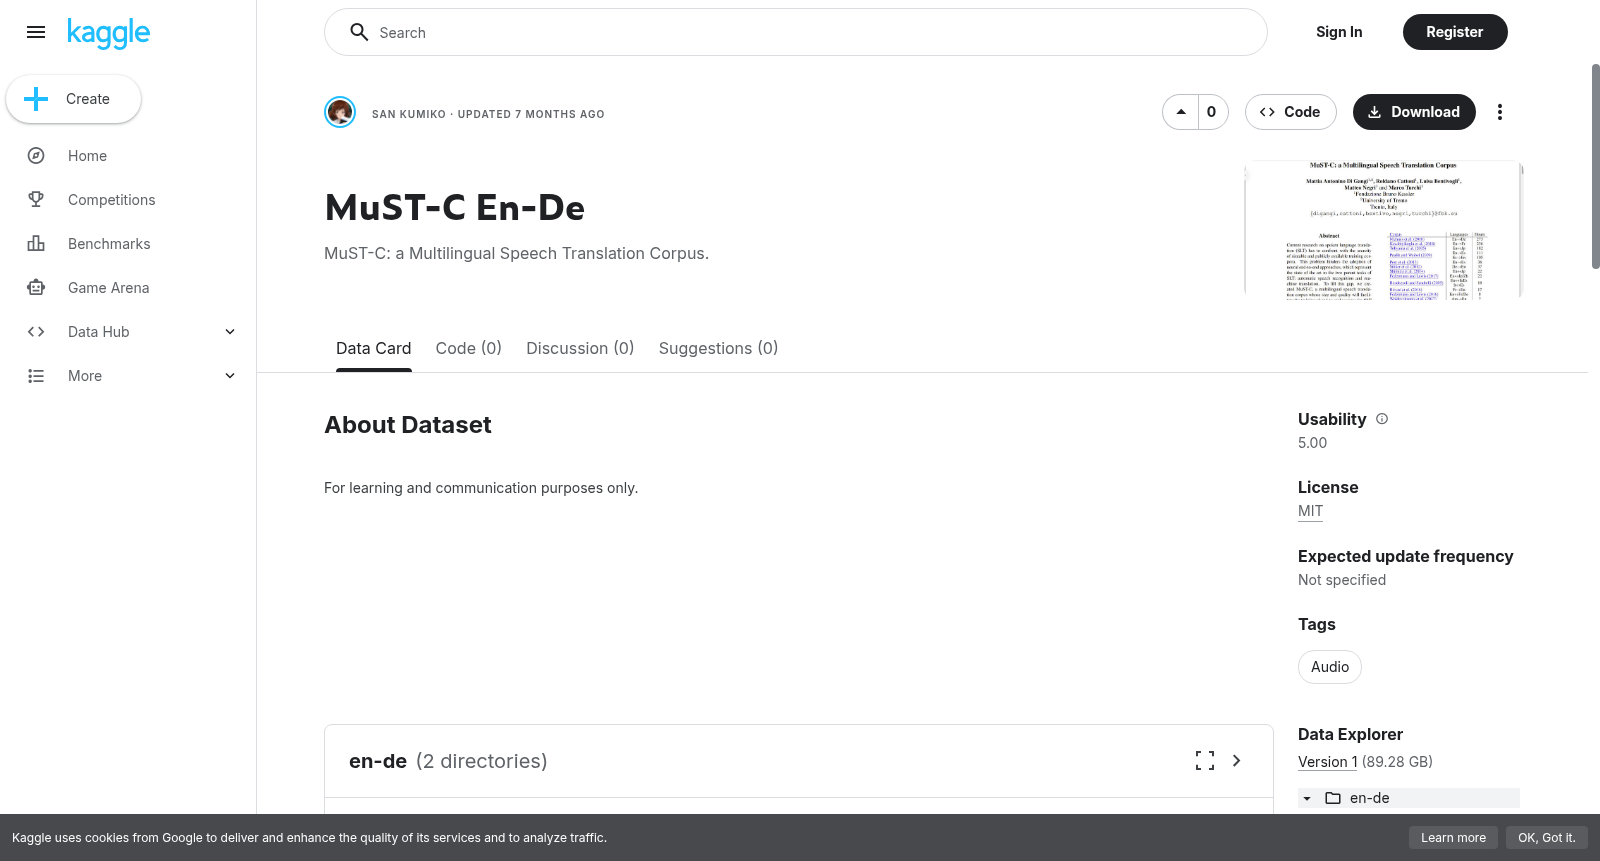The image size is (1600, 861).
Task: Click the Create button
Action: [73, 99]
